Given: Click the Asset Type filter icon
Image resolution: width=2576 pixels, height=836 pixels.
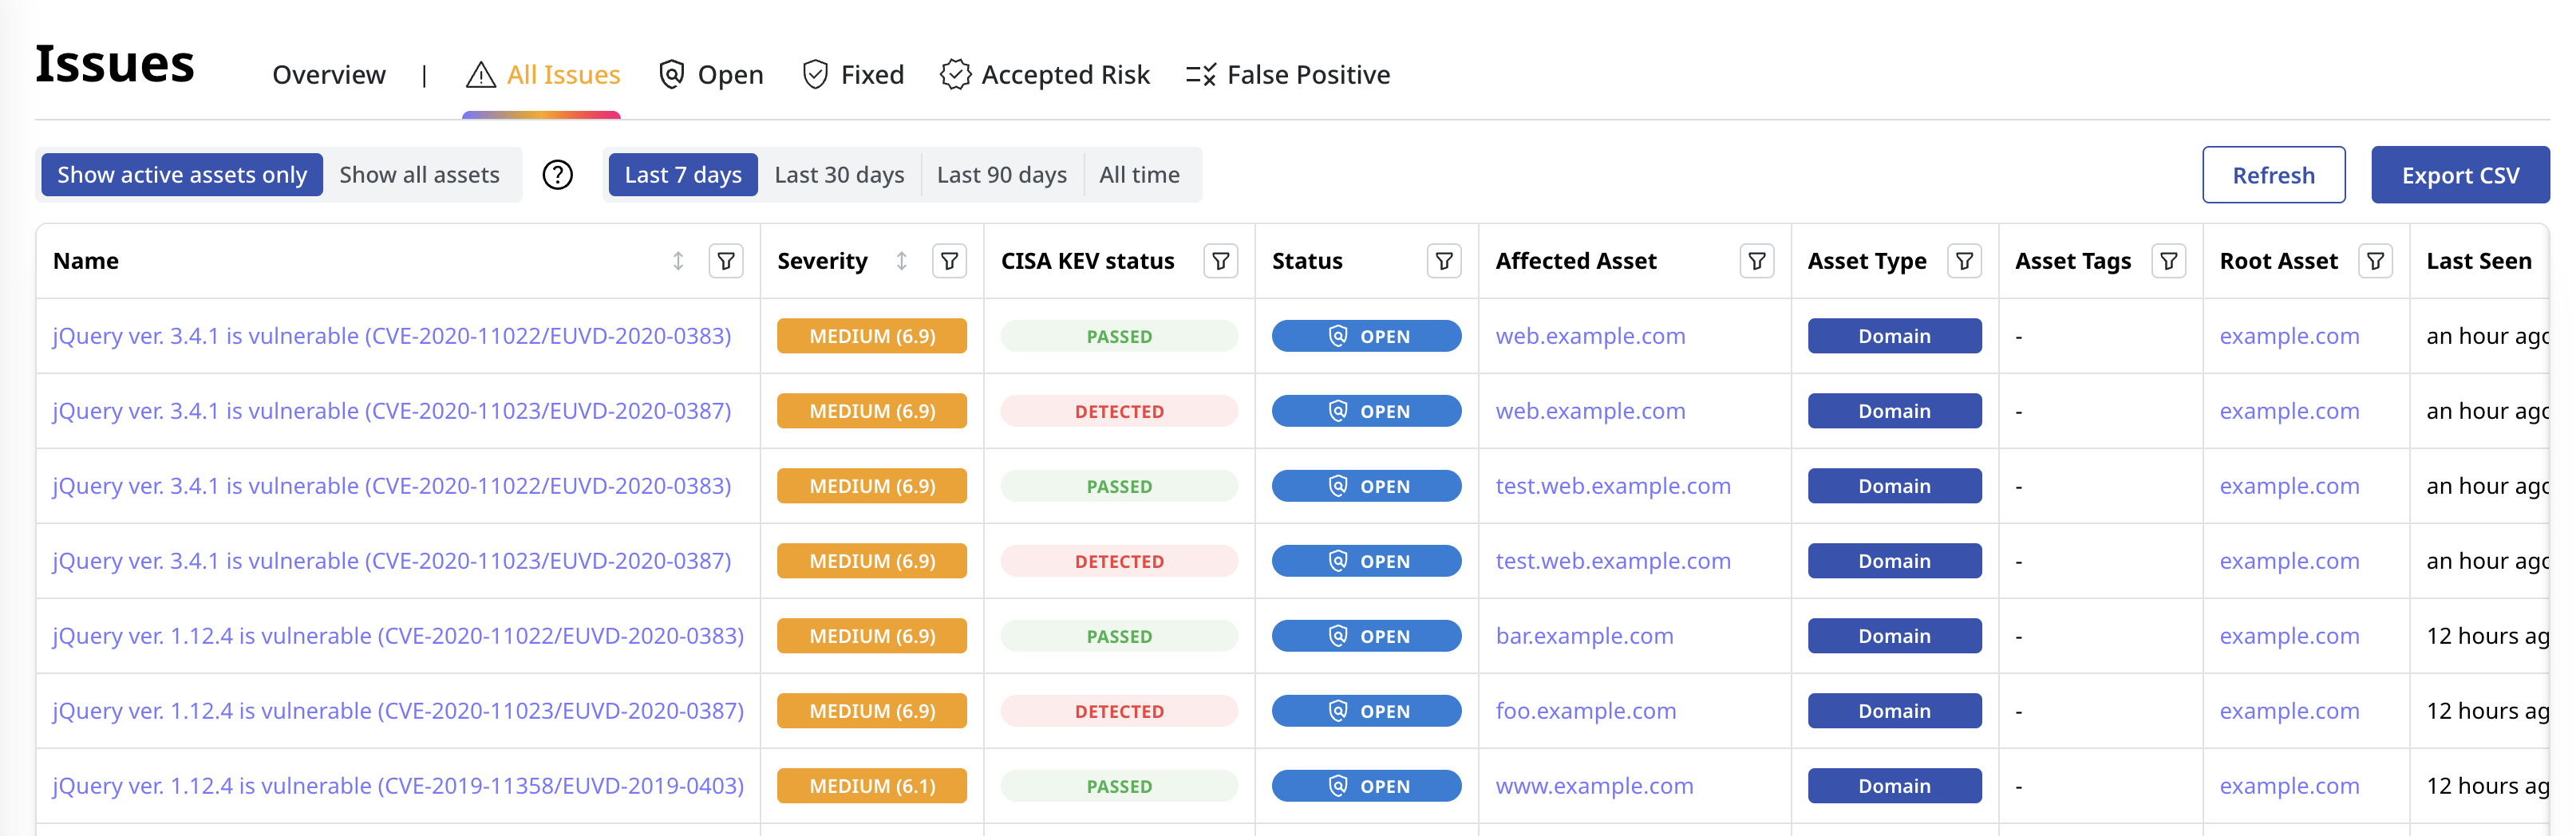Looking at the screenshot, I should click(1964, 261).
